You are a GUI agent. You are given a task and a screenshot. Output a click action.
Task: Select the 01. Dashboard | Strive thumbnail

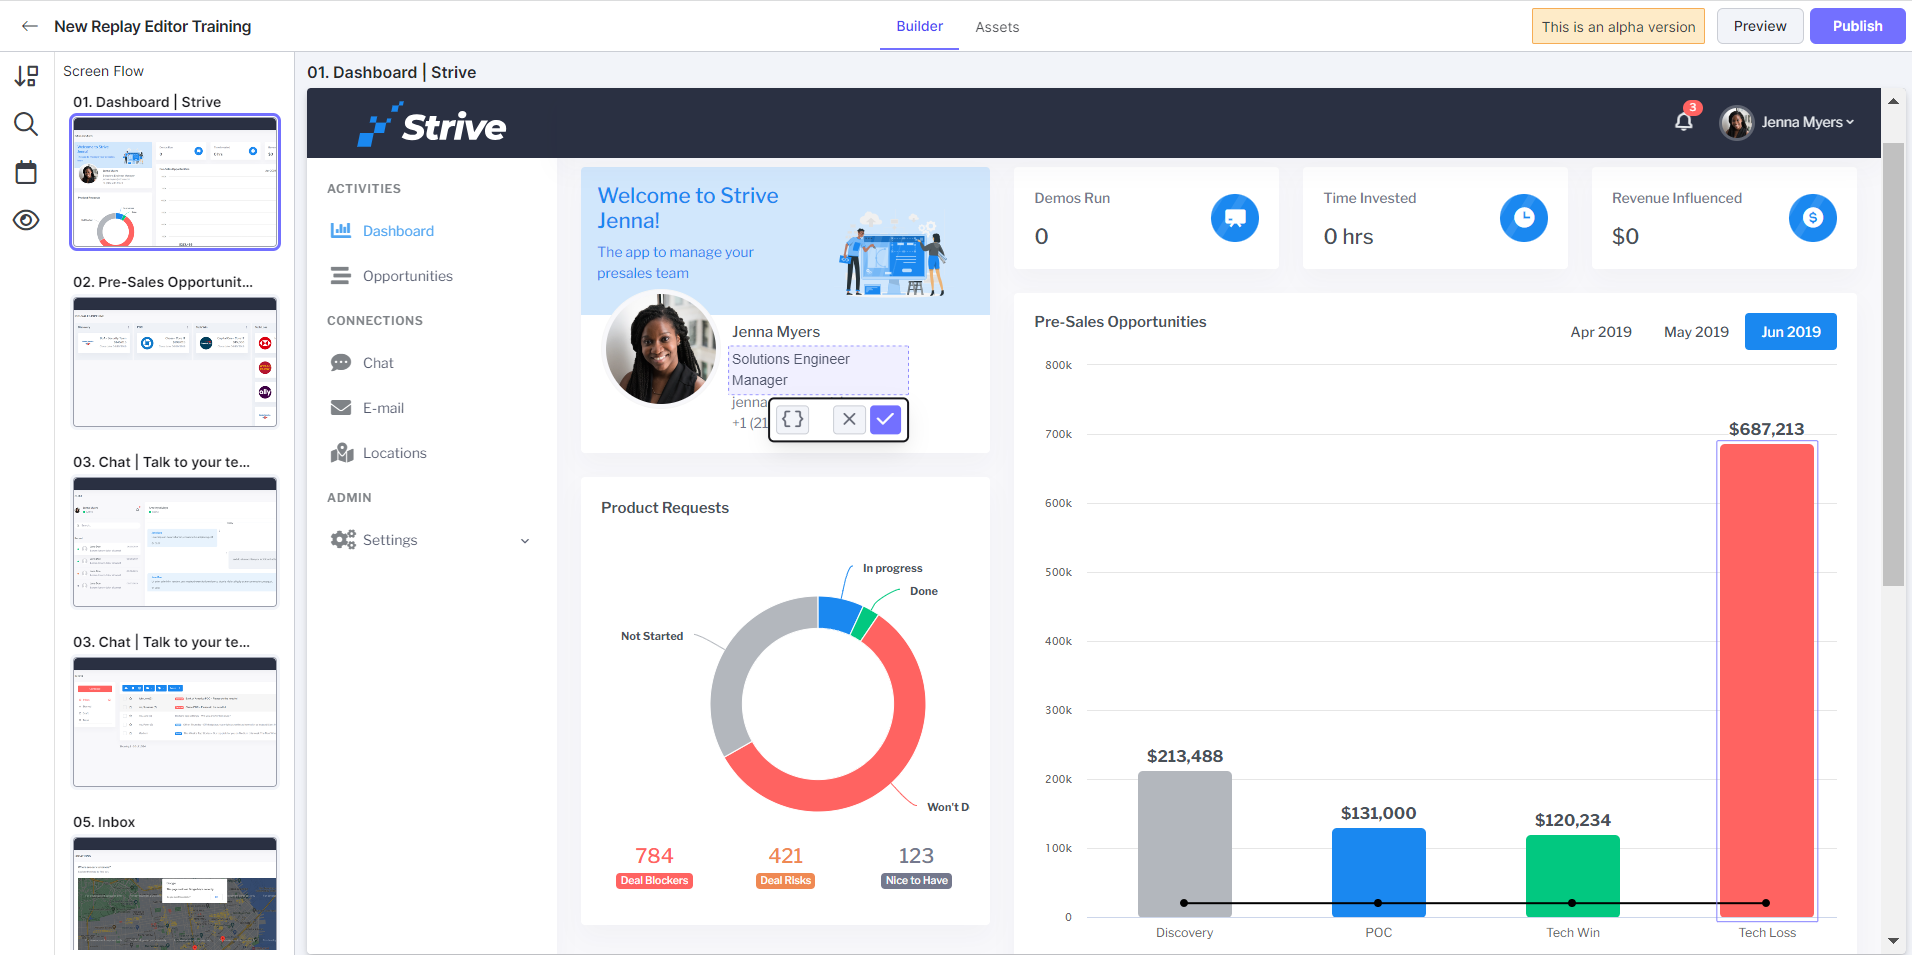tap(175, 182)
